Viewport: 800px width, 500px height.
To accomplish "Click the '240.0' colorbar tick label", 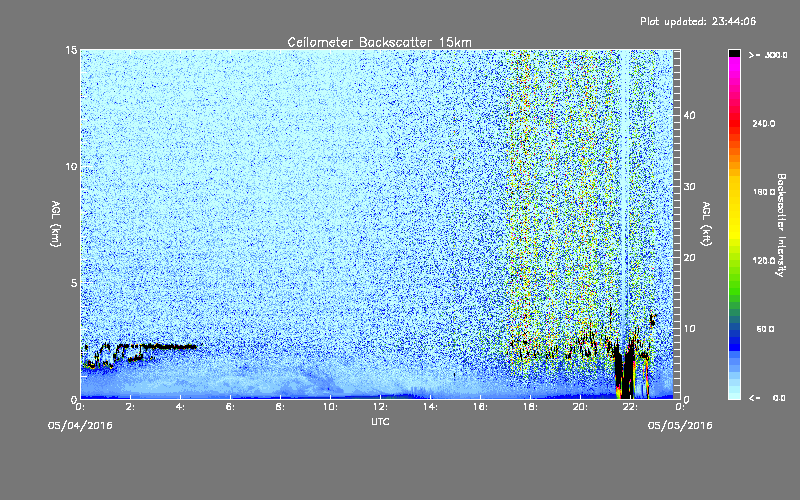I will pos(763,123).
